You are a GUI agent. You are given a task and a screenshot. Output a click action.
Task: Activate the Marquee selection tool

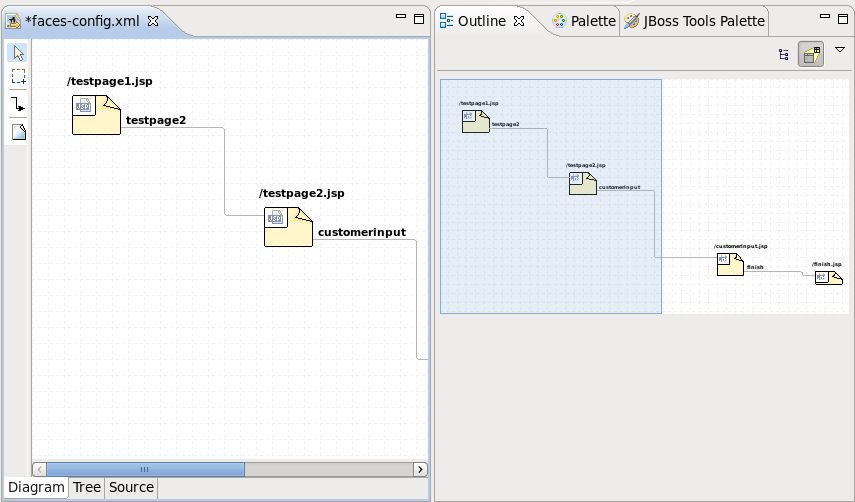point(18,77)
